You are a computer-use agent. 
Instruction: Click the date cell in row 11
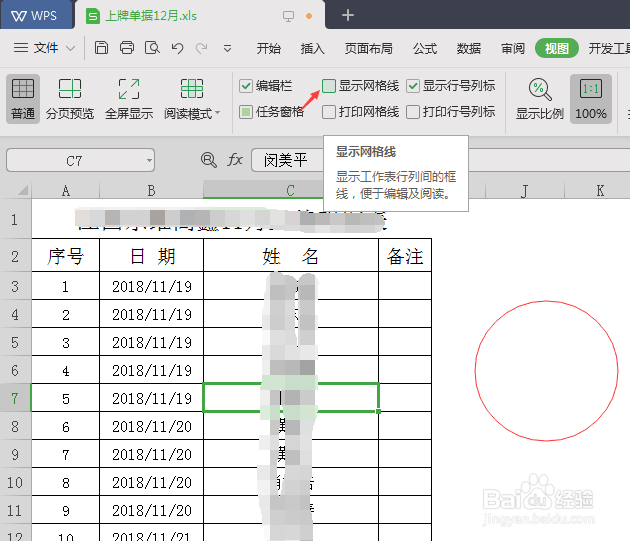tap(151, 510)
